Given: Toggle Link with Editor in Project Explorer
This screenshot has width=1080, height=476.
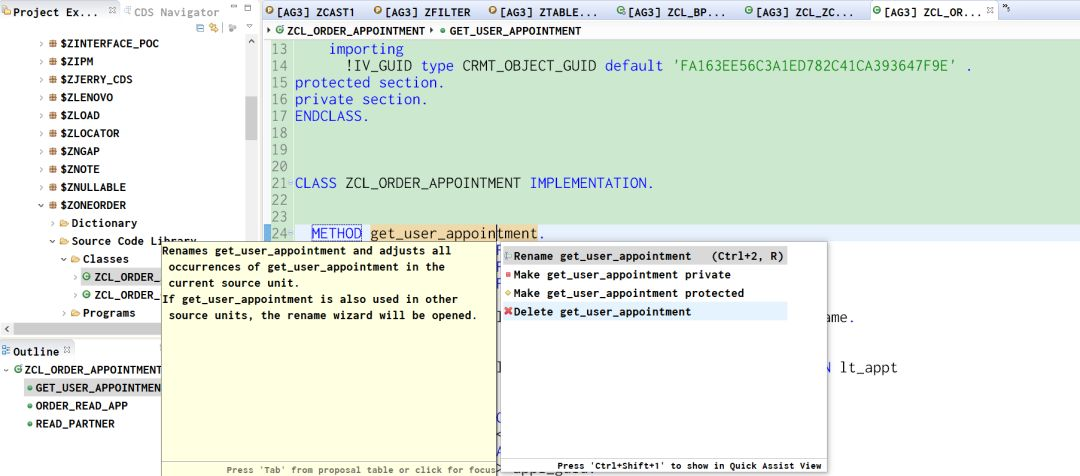Looking at the screenshot, I should pyautogui.click(x=214, y=28).
